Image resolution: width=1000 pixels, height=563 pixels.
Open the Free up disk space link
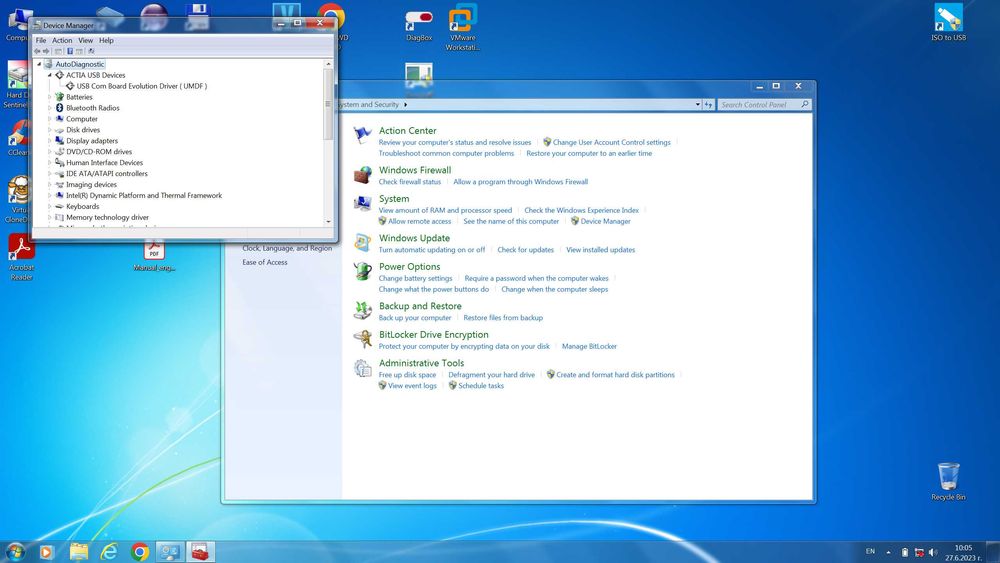click(x=407, y=375)
